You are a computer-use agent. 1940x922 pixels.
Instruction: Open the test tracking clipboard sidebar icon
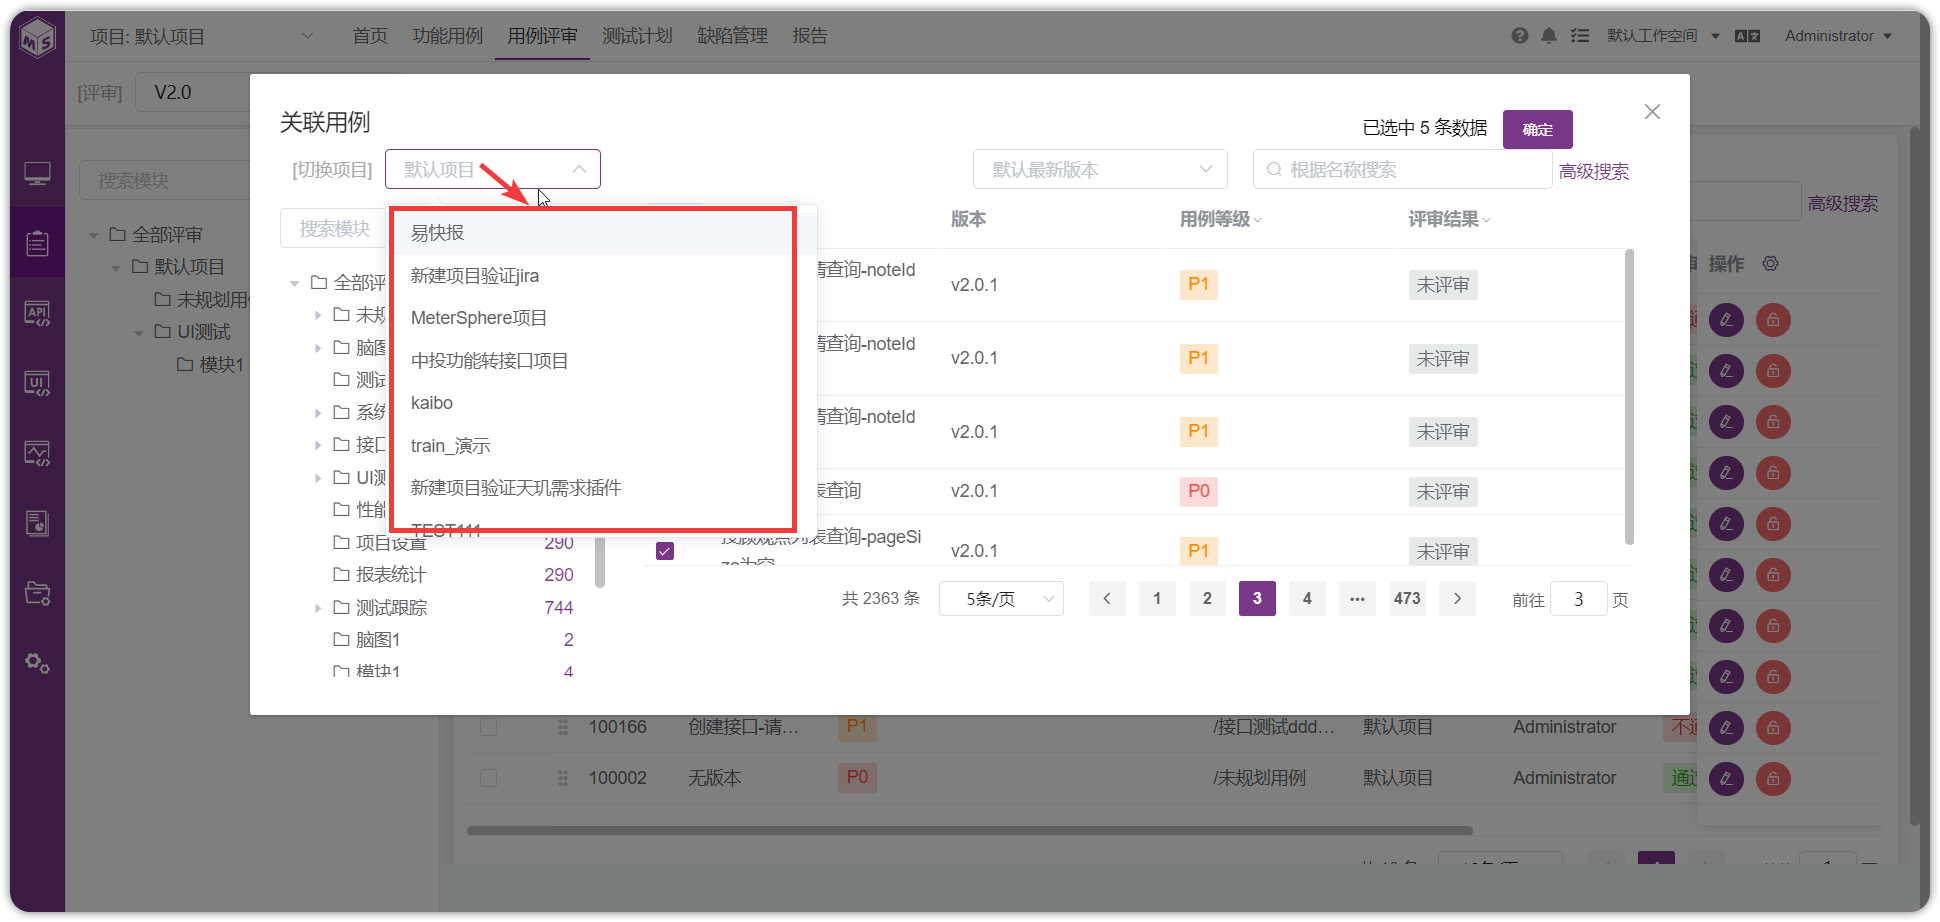(38, 243)
